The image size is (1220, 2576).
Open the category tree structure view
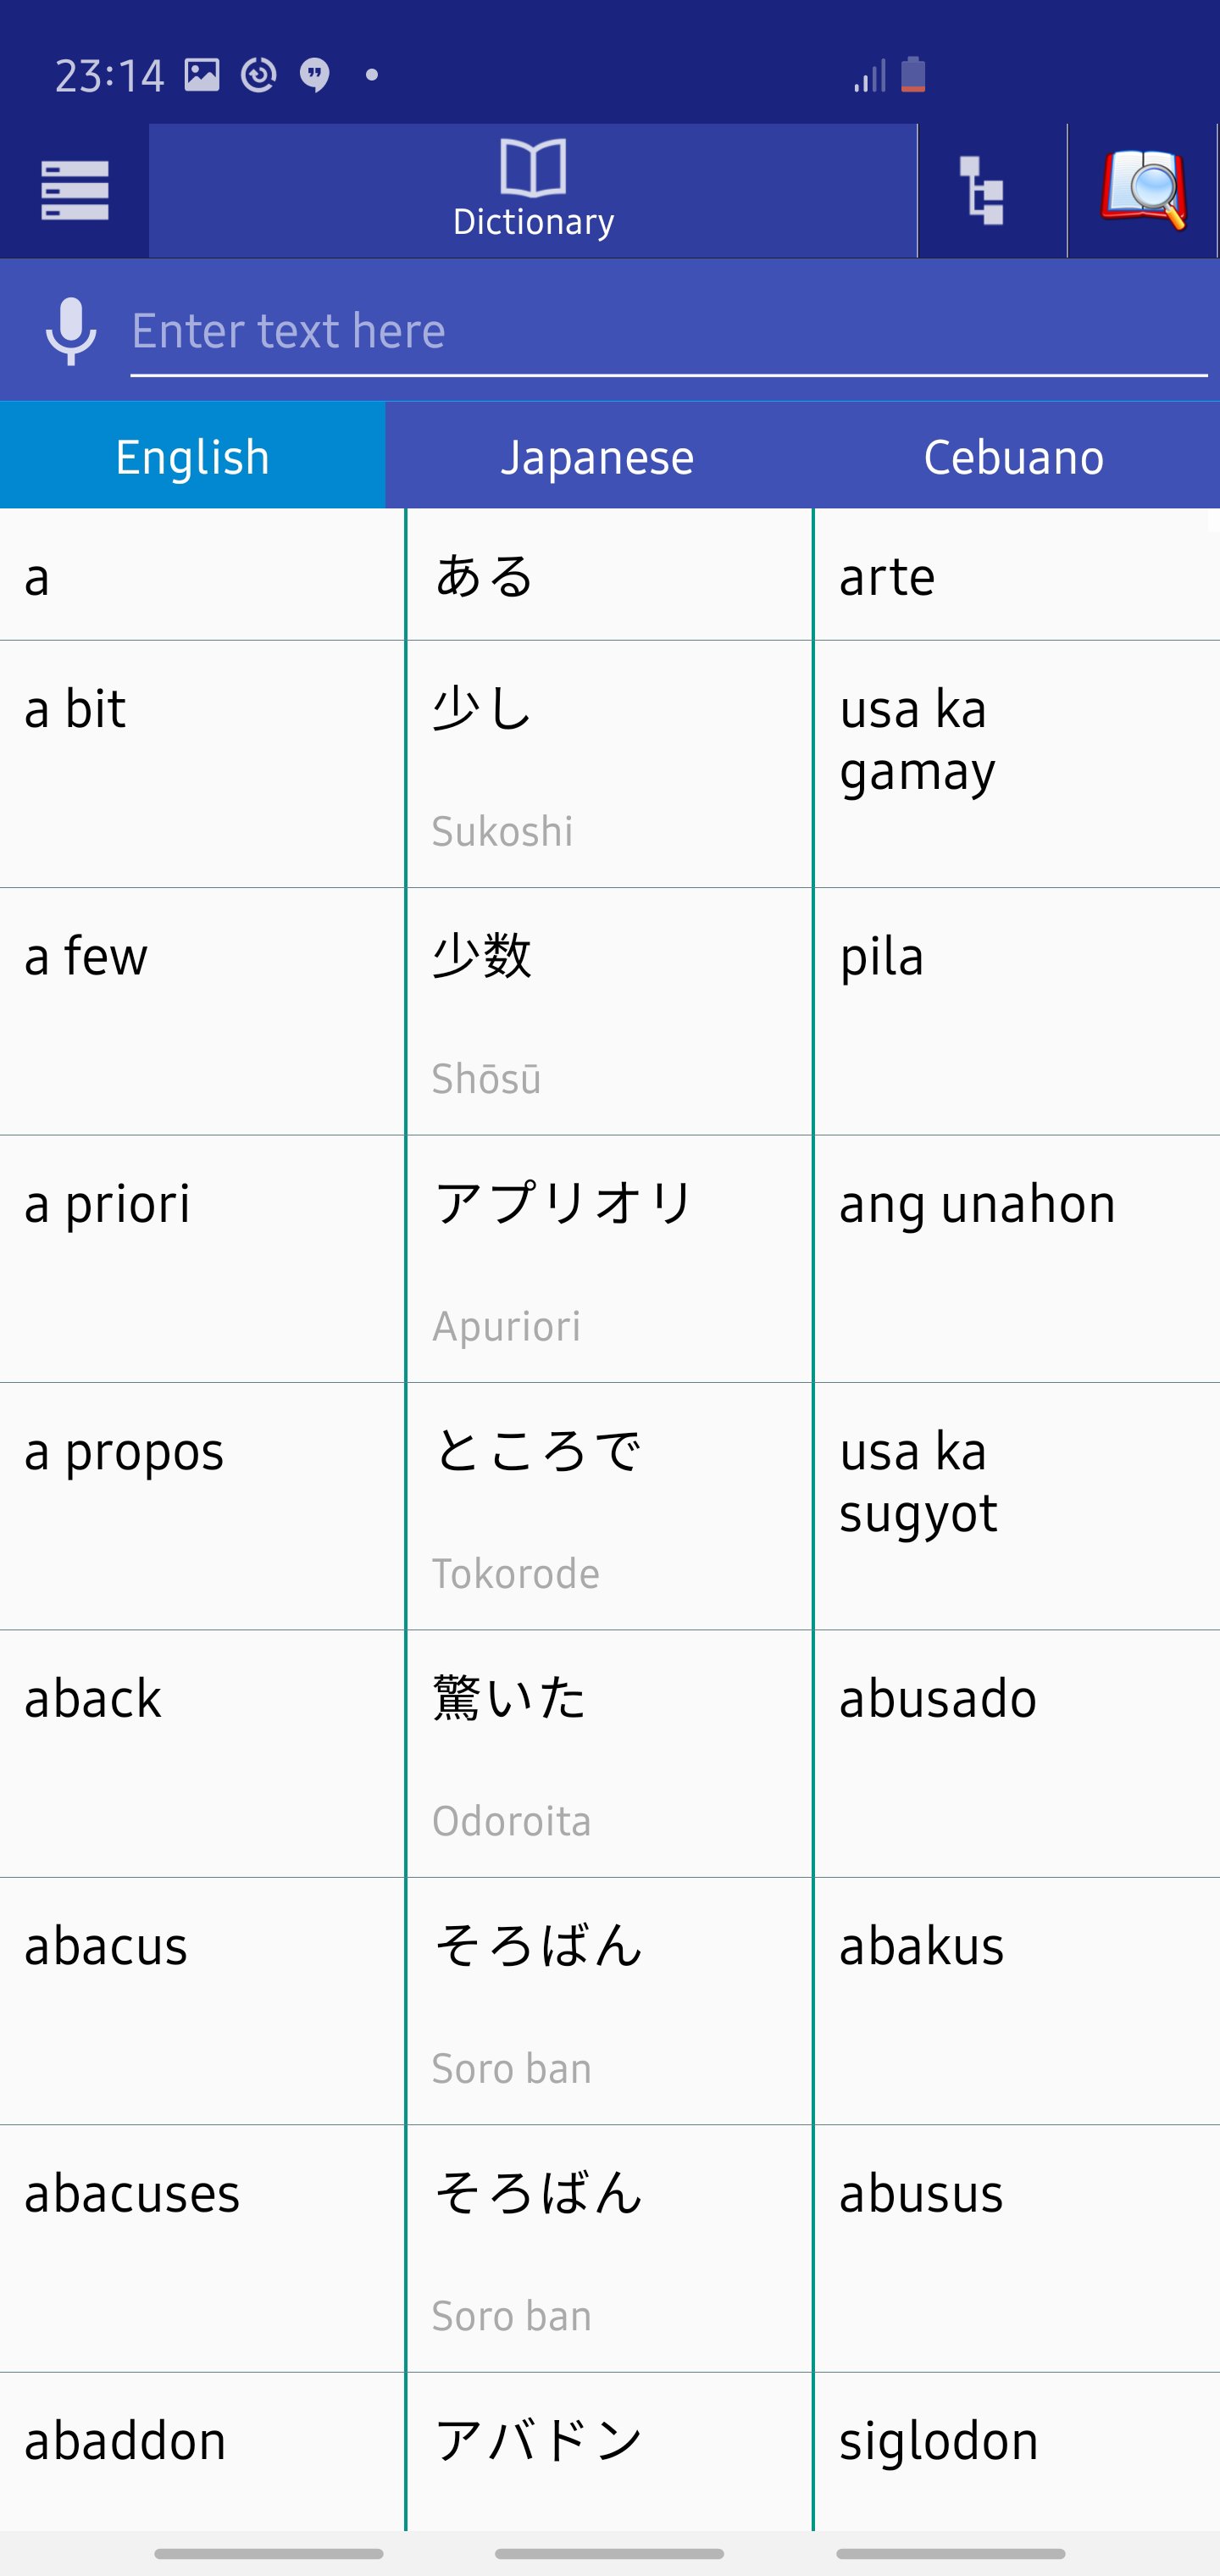[x=981, y=190]
